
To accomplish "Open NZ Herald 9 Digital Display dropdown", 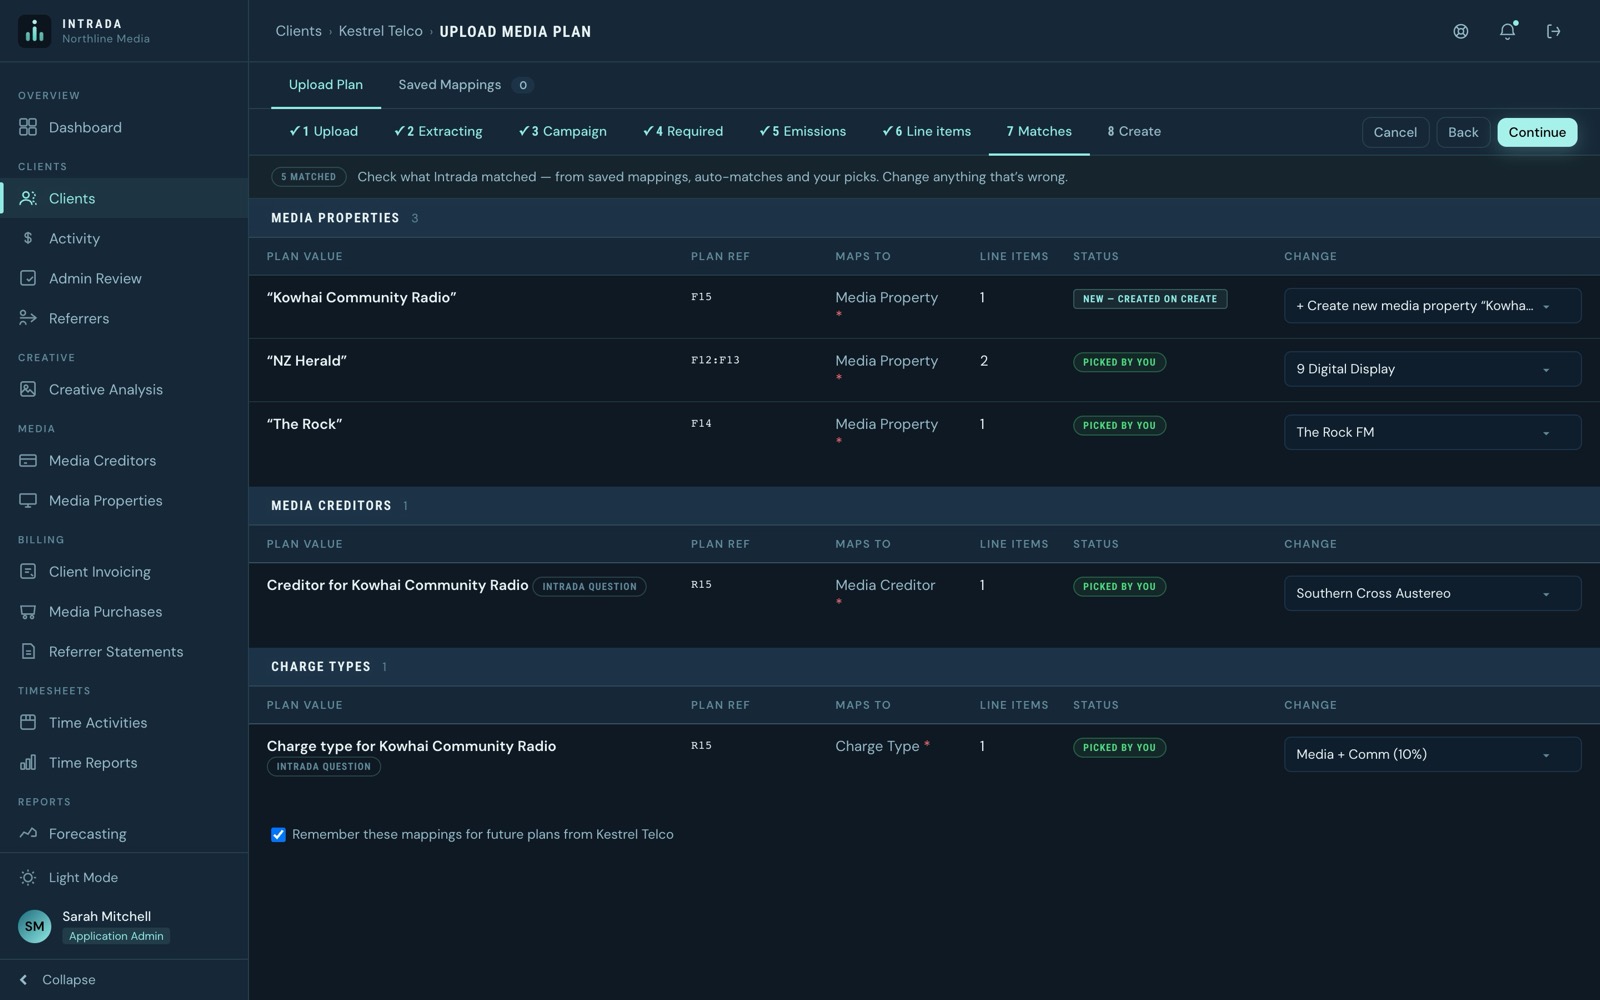I will coord(1432,369).
